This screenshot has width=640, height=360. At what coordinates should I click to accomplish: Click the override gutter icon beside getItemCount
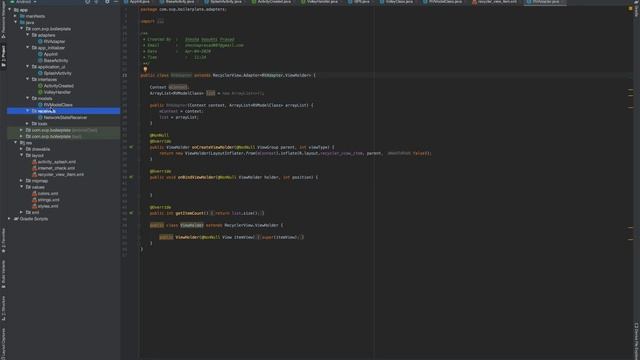click(x=131, y=213)
